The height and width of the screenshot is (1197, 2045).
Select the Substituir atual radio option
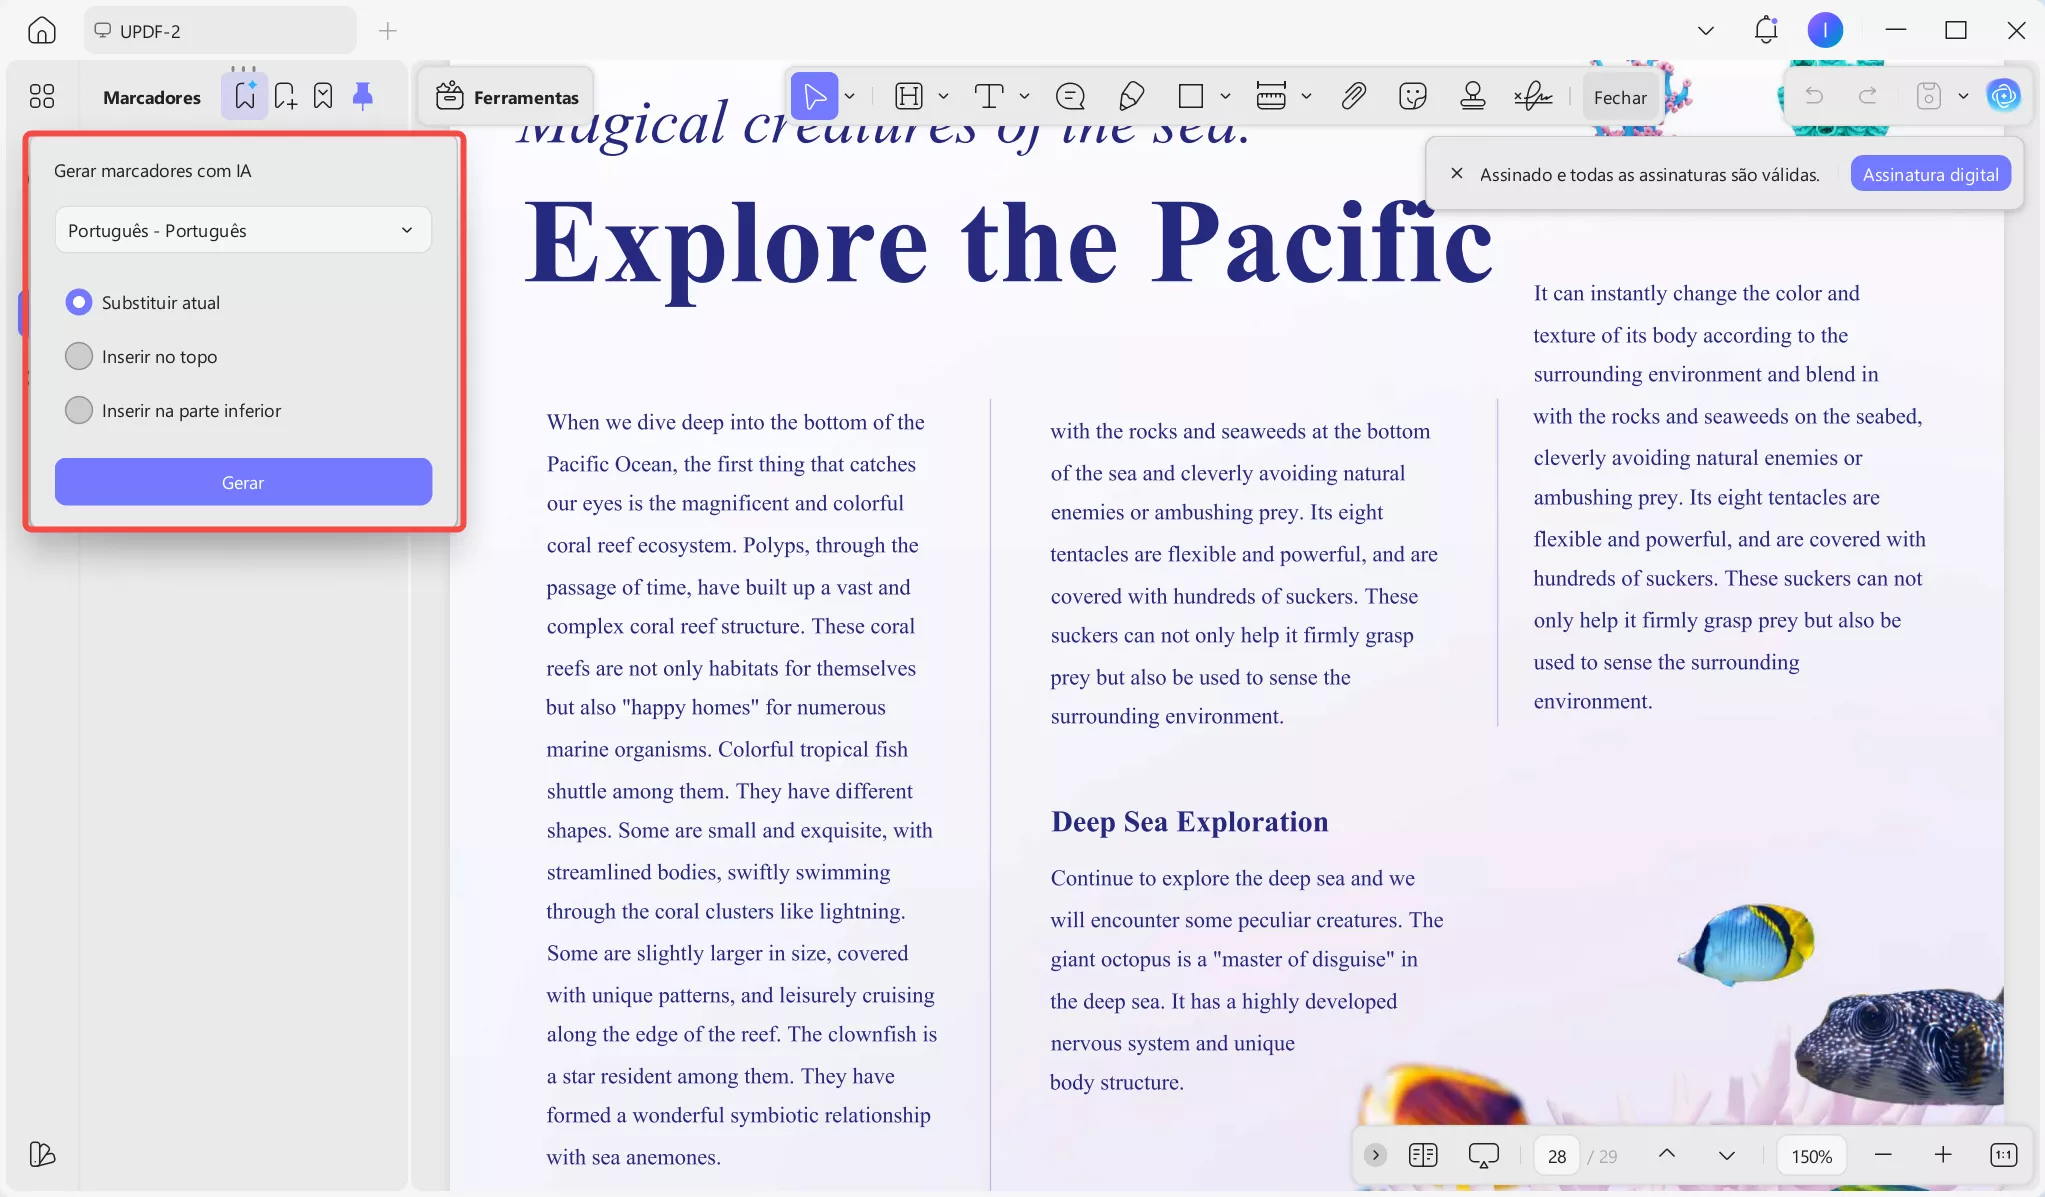[x=79, y=302]
